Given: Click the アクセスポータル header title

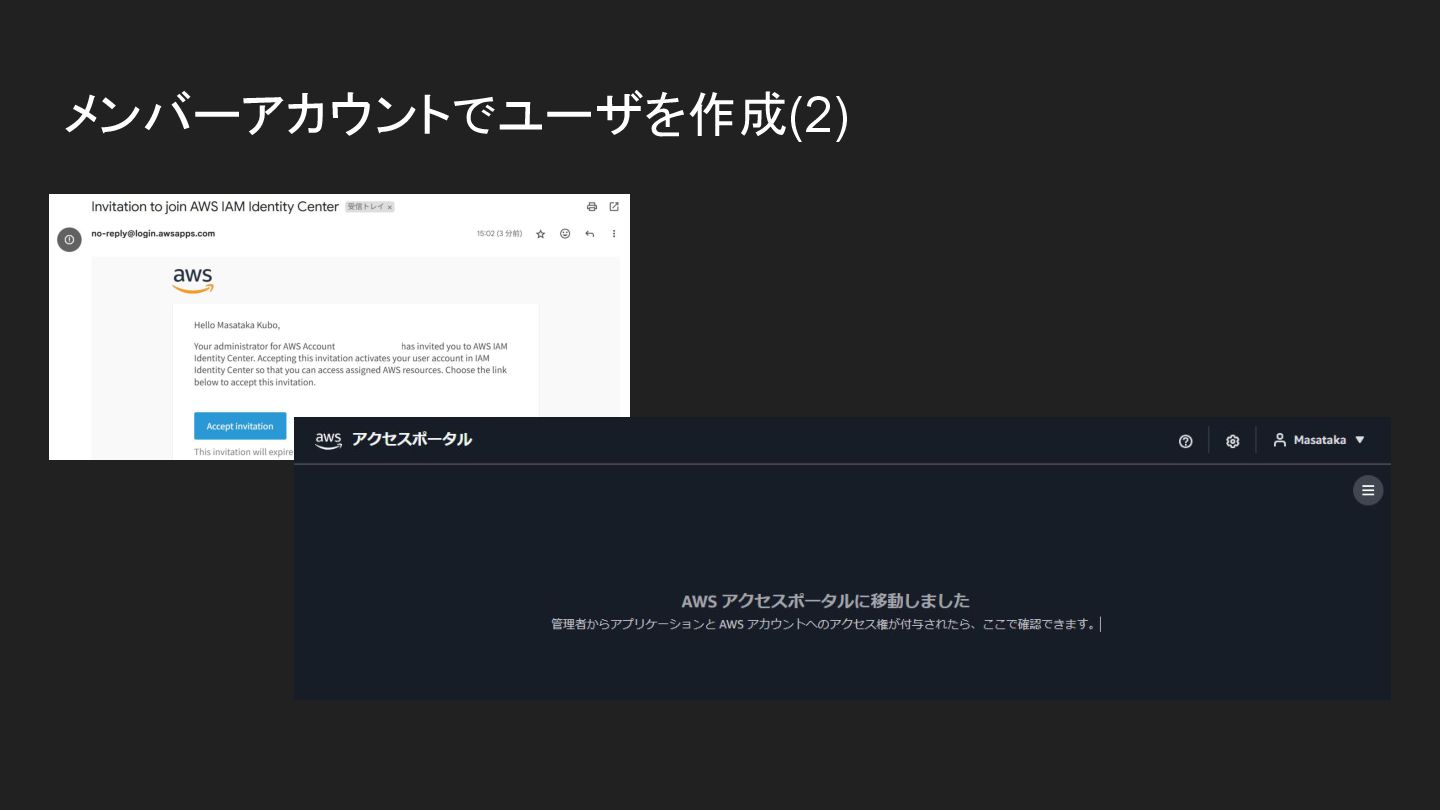Looking at the screenshot, I should pos(412,440).
